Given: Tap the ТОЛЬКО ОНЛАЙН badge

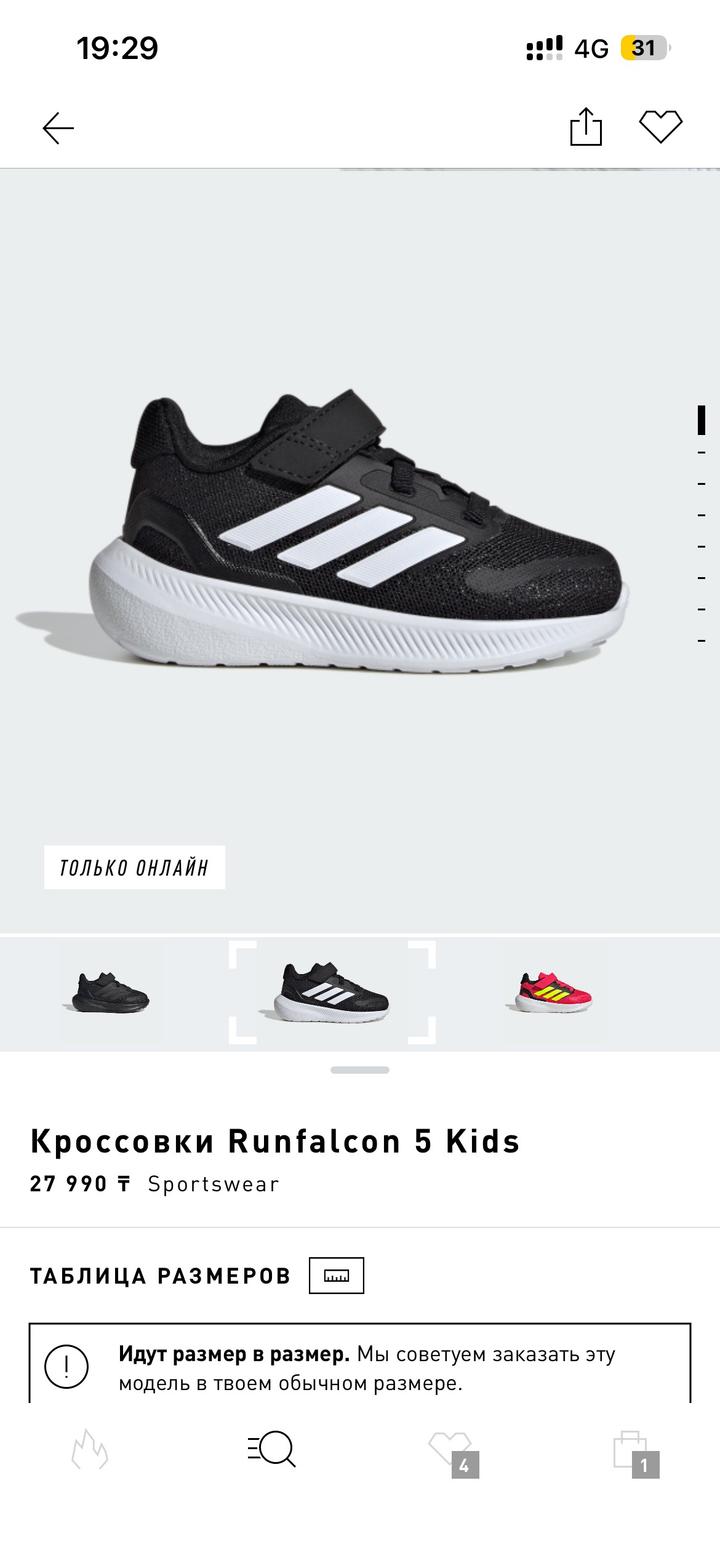Looking at the screenshot, I should (x=134, y=867).
